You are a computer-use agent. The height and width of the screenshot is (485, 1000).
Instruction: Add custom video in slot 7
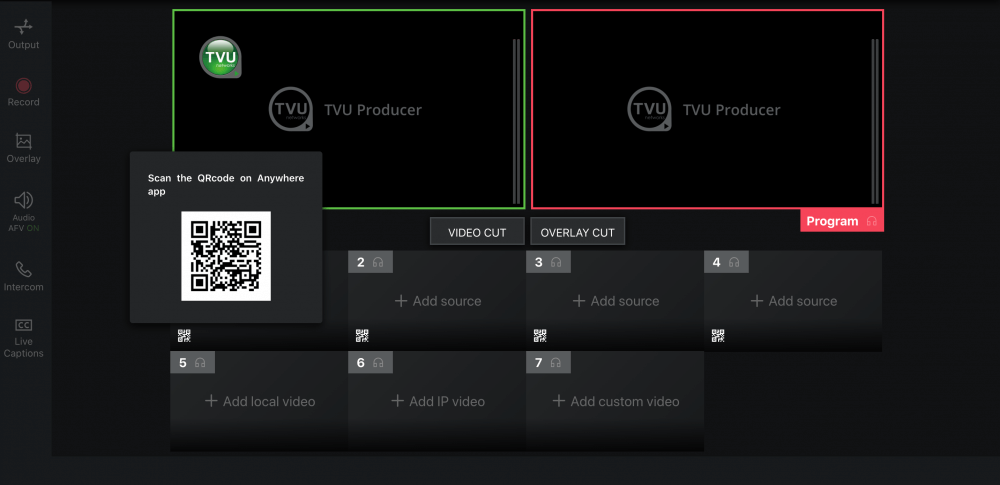click(615, 401)
